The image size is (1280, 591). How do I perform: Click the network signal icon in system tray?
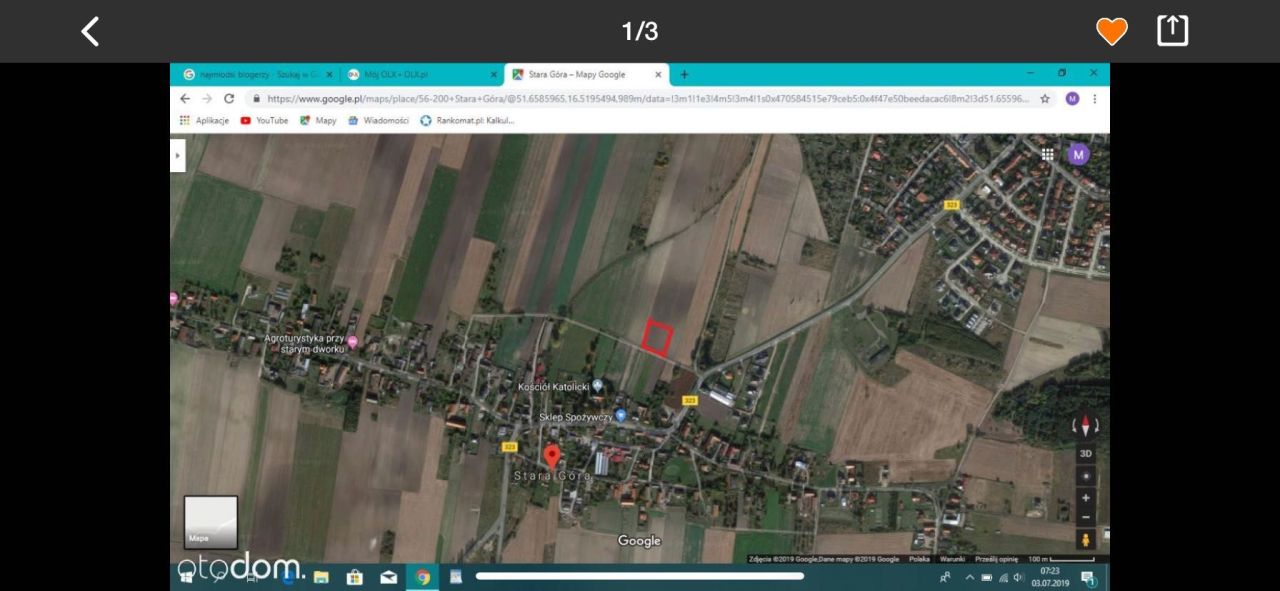point(1005,577)
